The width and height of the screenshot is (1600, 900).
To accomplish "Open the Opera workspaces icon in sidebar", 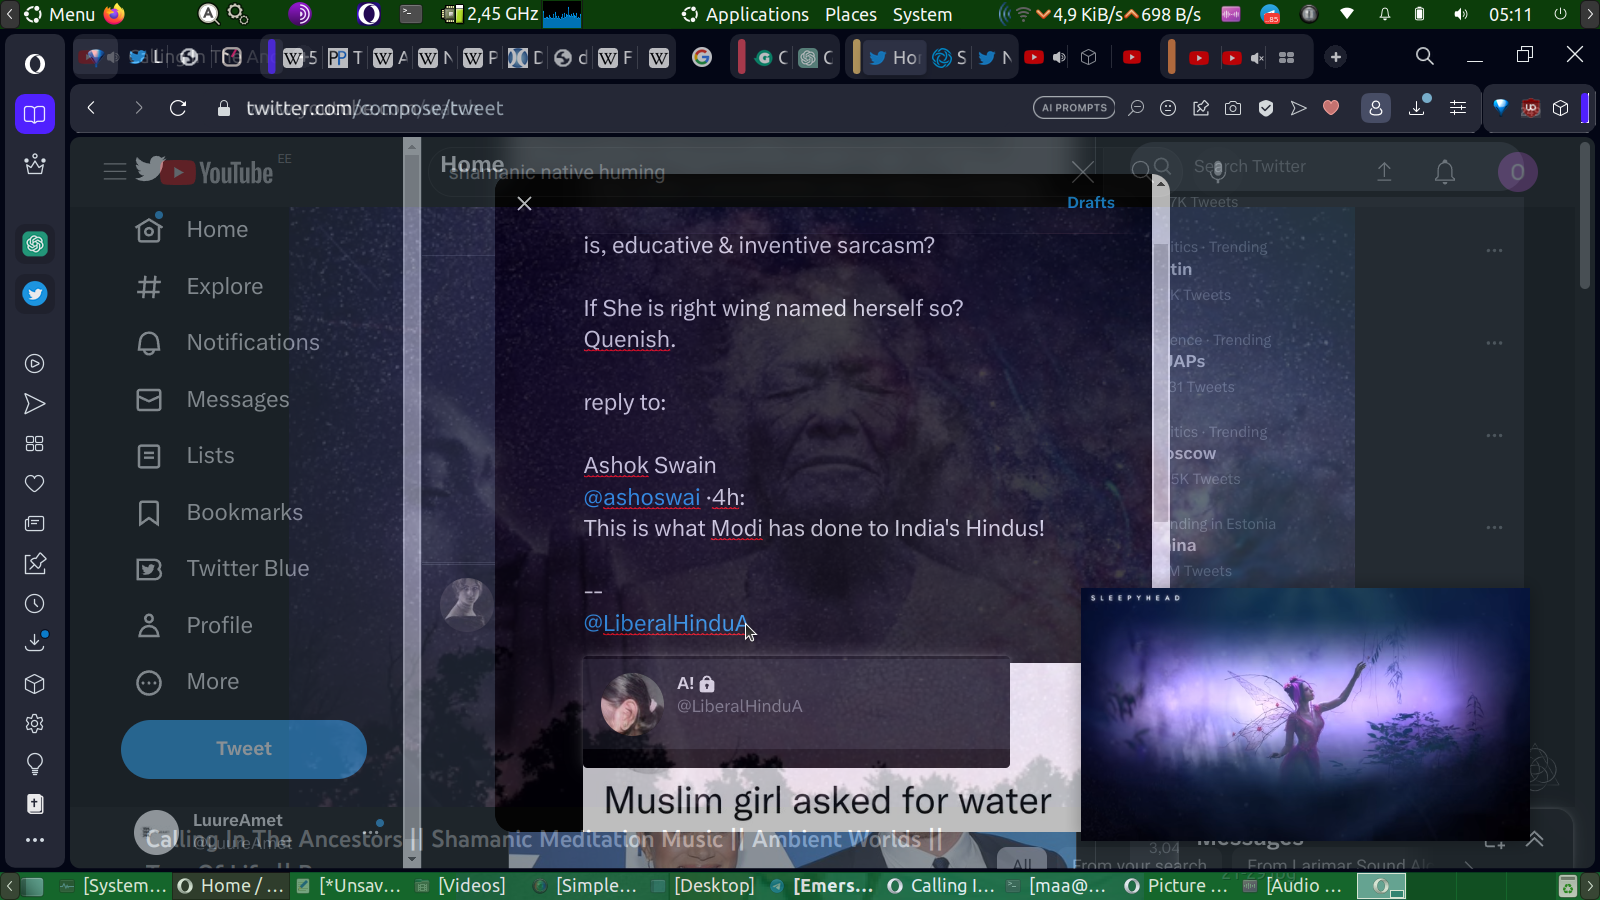I will (35, 114).
